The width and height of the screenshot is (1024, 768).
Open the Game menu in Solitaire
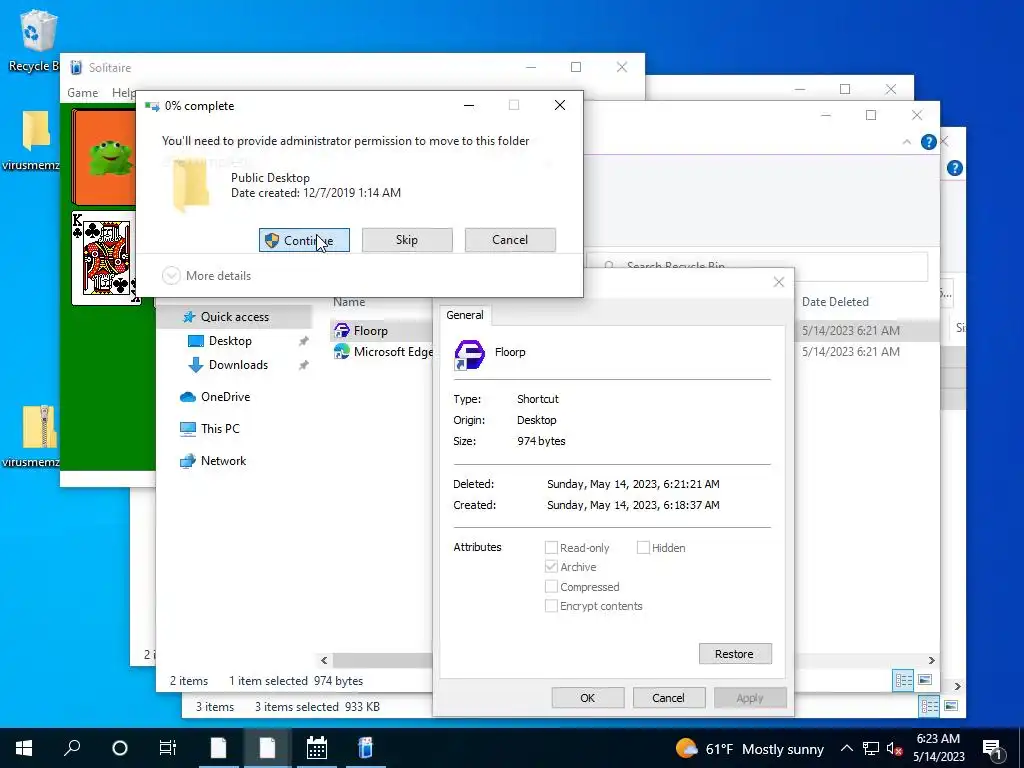pos(82,93)
